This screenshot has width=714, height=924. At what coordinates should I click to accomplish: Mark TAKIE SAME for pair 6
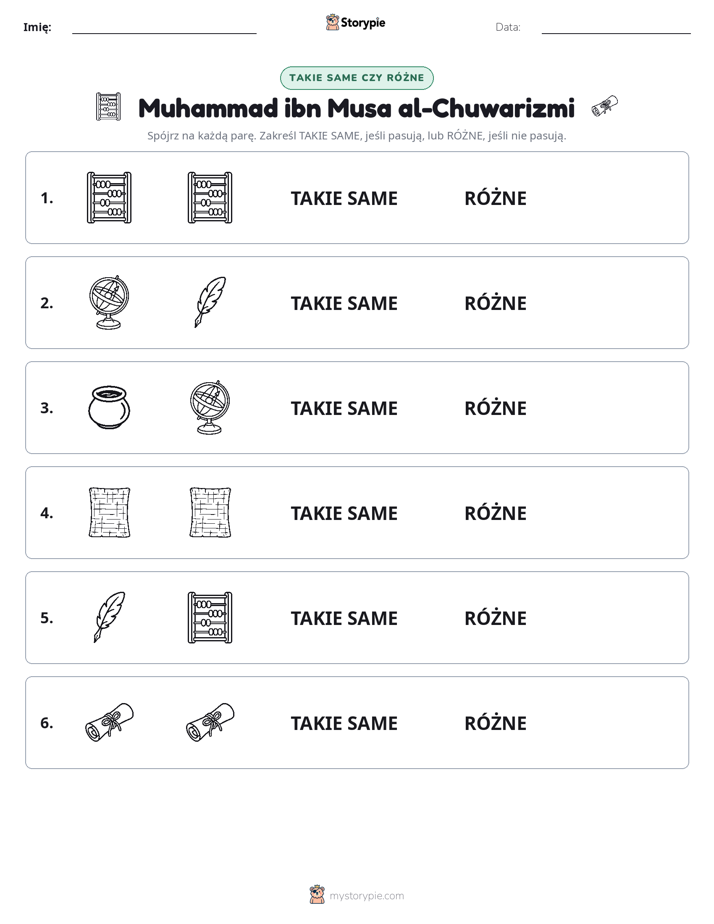click(x=344, y=723)
